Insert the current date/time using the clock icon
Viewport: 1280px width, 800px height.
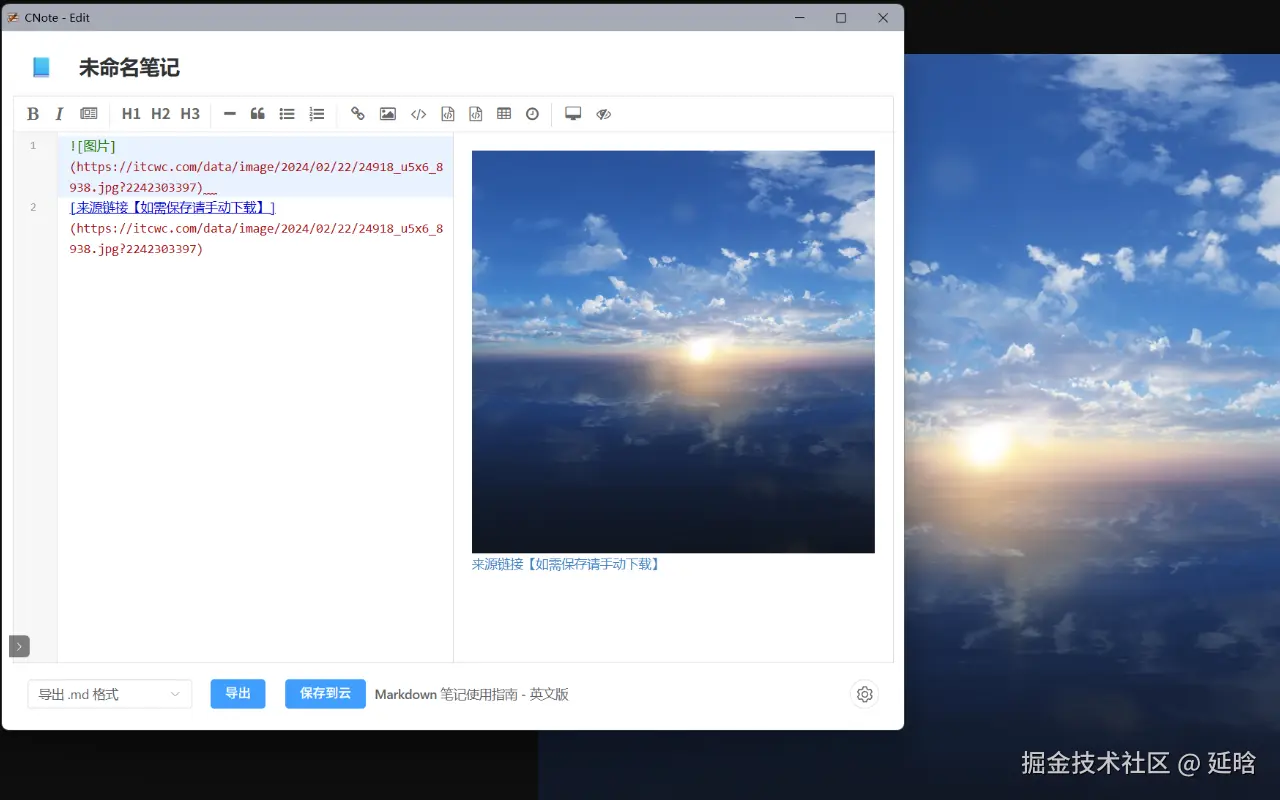(532, 114)
